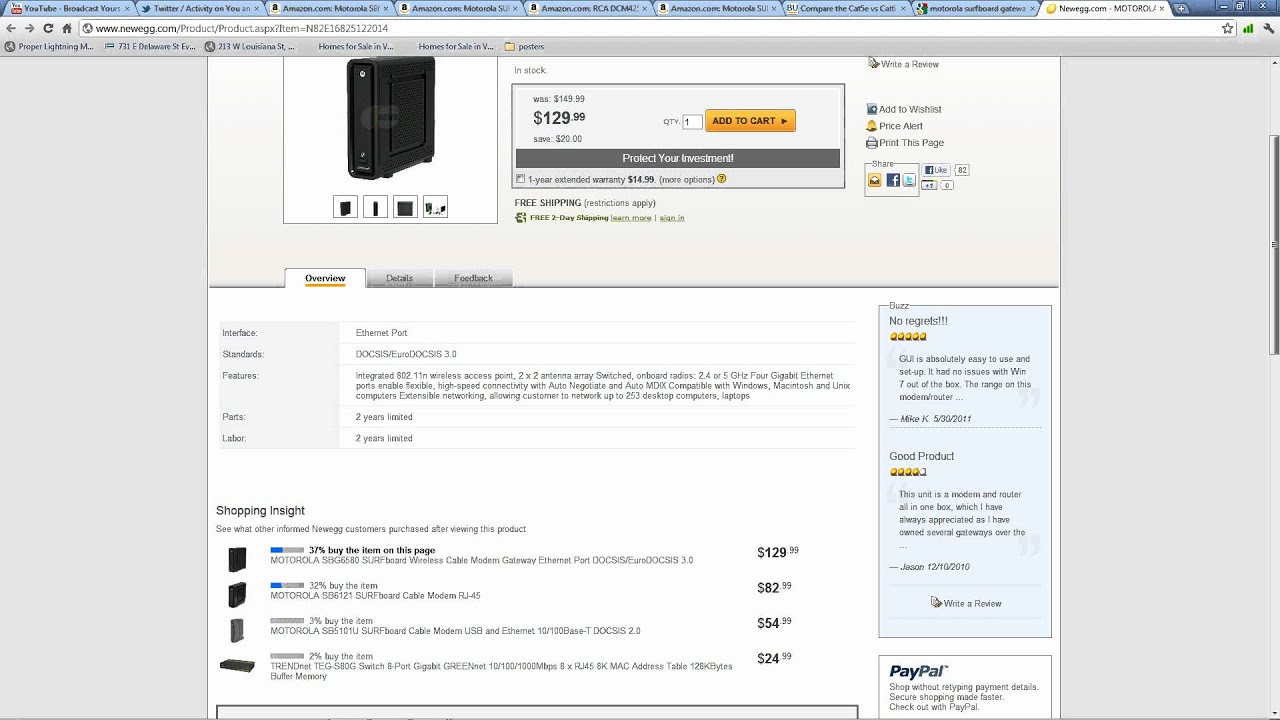Open the SBG6580 gateway thumbnail in Shopping Insight

point(237,560)
